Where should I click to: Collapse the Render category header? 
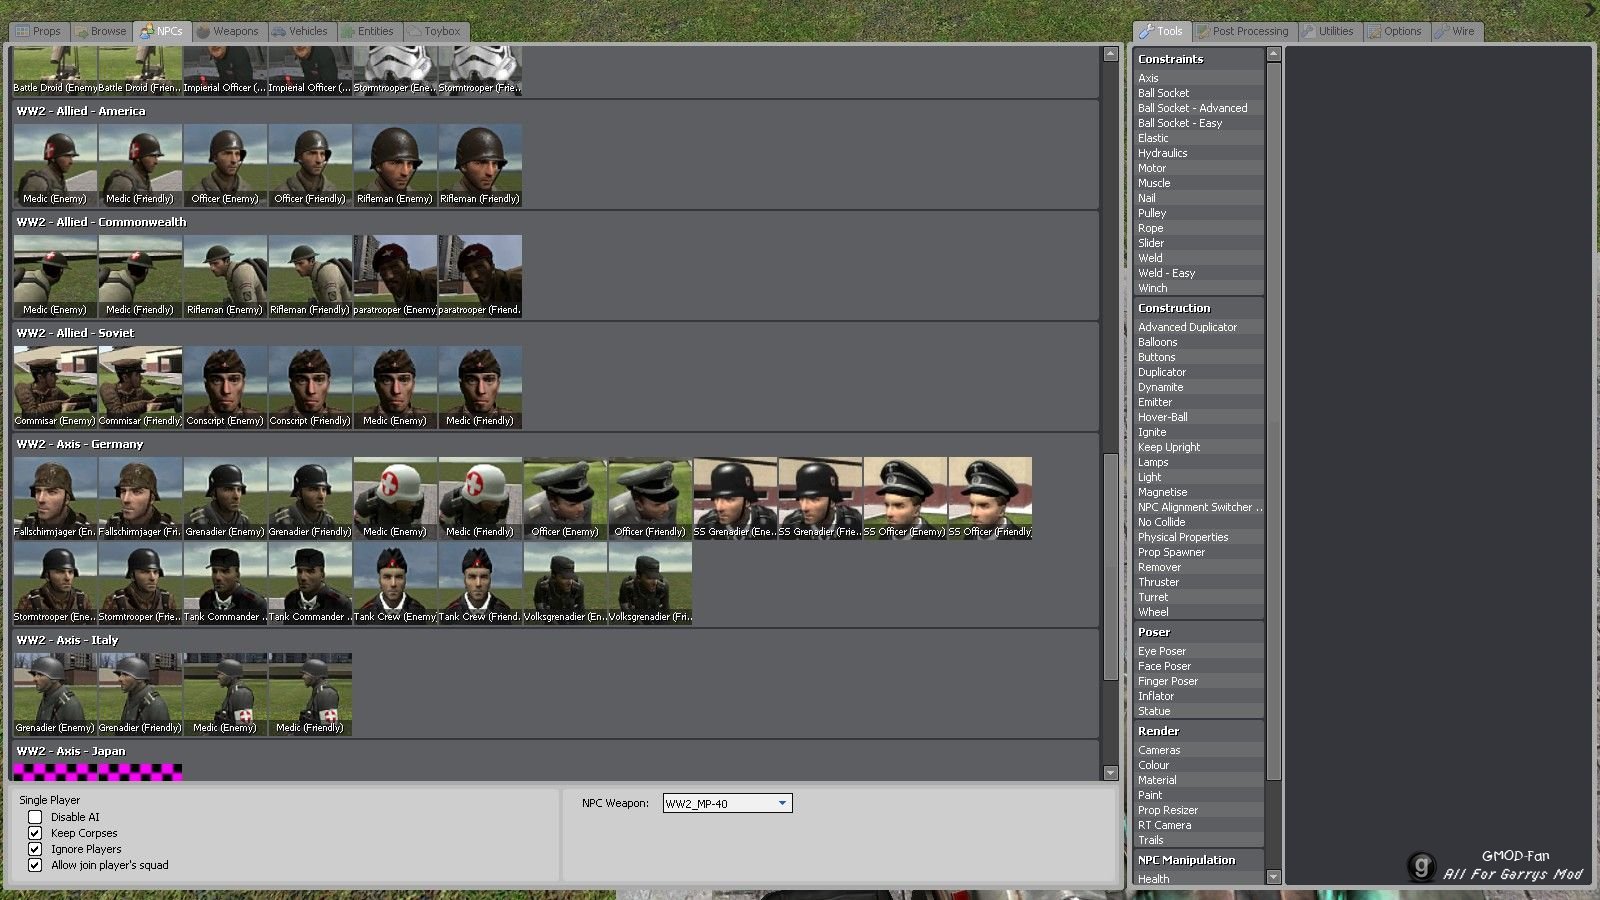[1199, 731]
